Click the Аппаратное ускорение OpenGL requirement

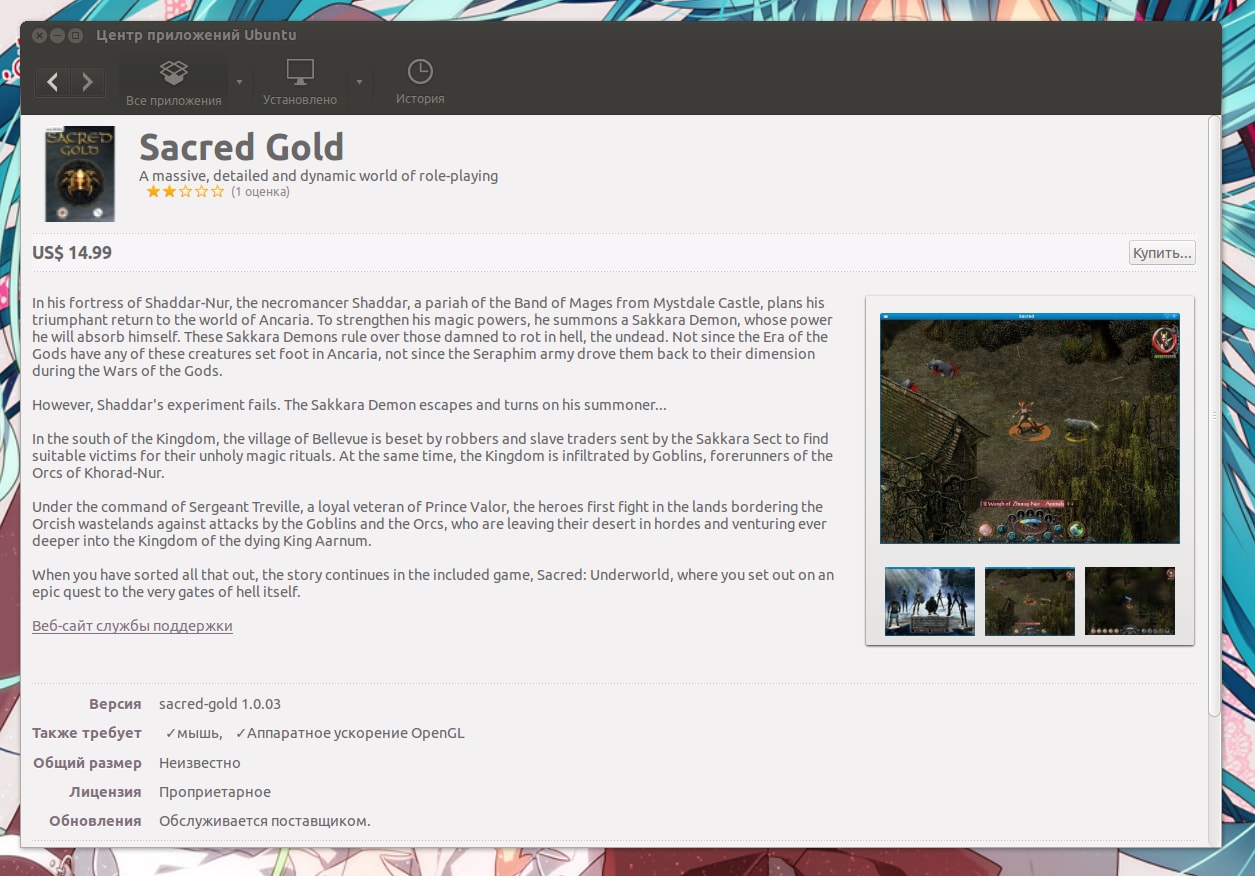point(350,733)
